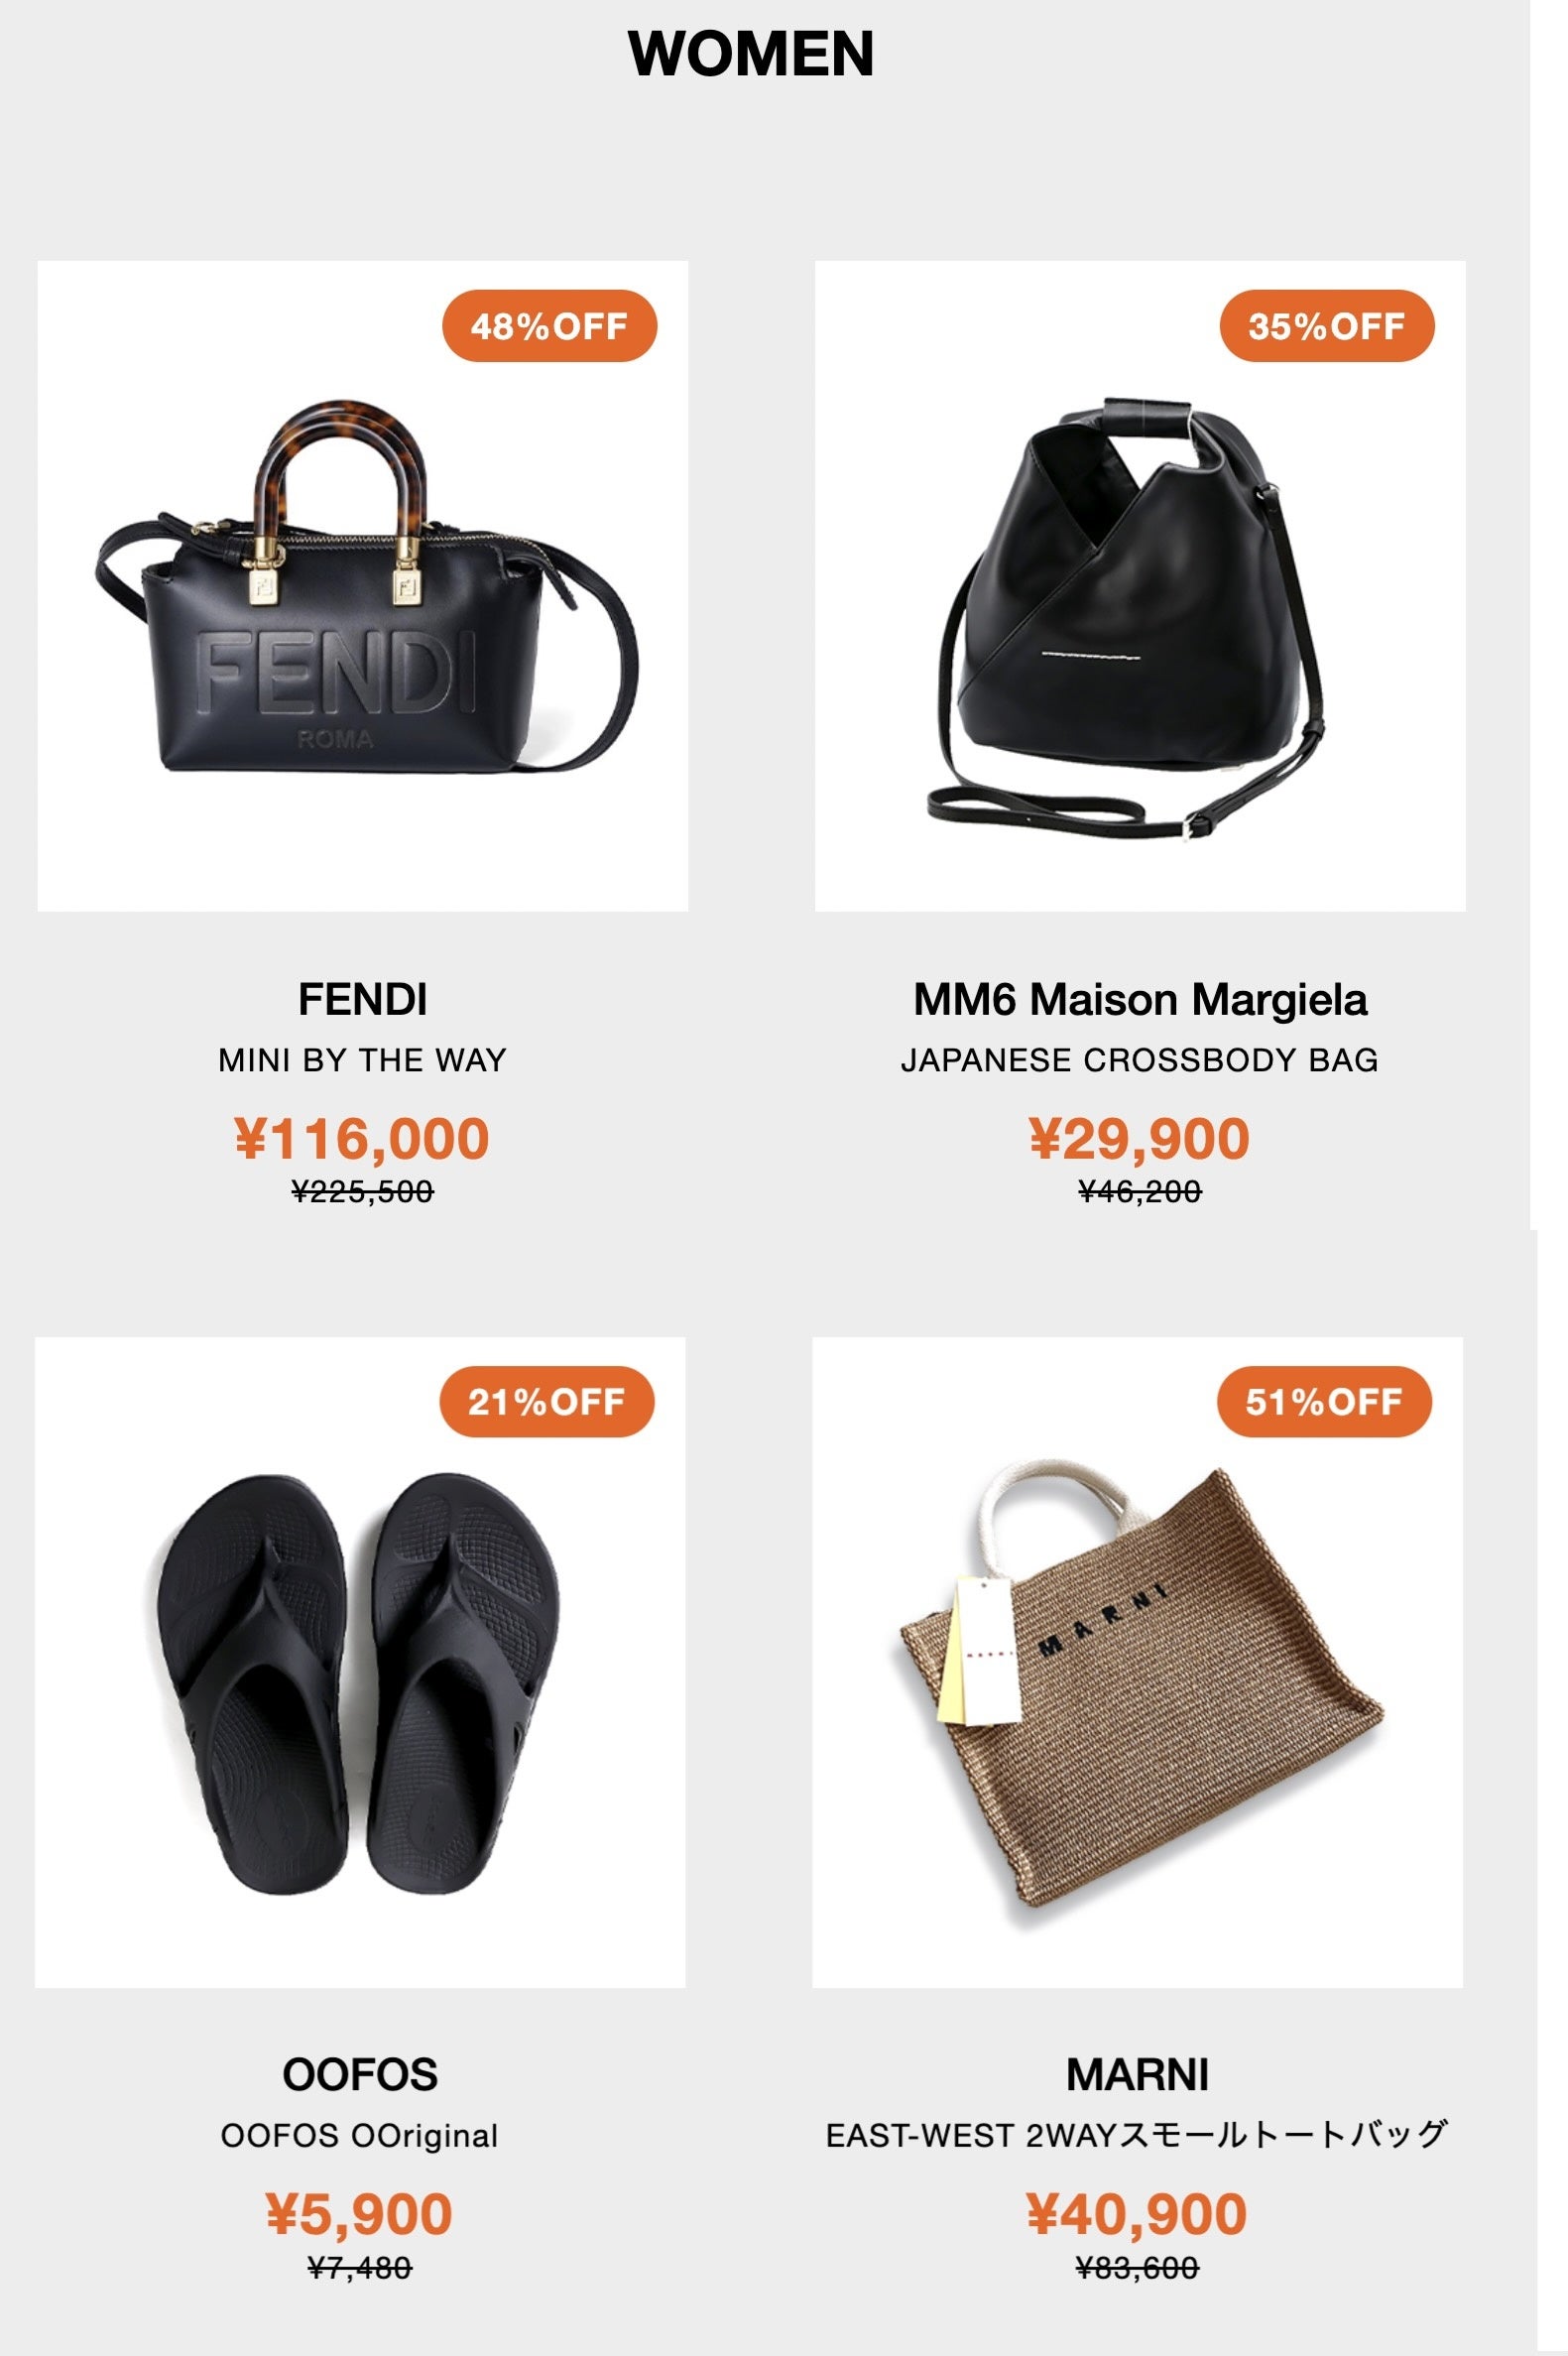Open the MM6 Maison Margiela brand link

(1140, 999)
